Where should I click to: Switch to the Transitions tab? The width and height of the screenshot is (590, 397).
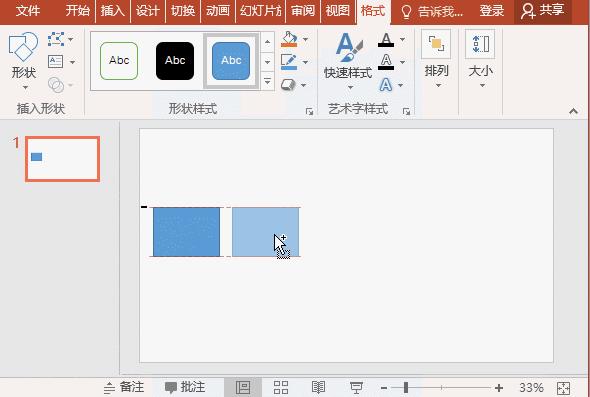182,11
